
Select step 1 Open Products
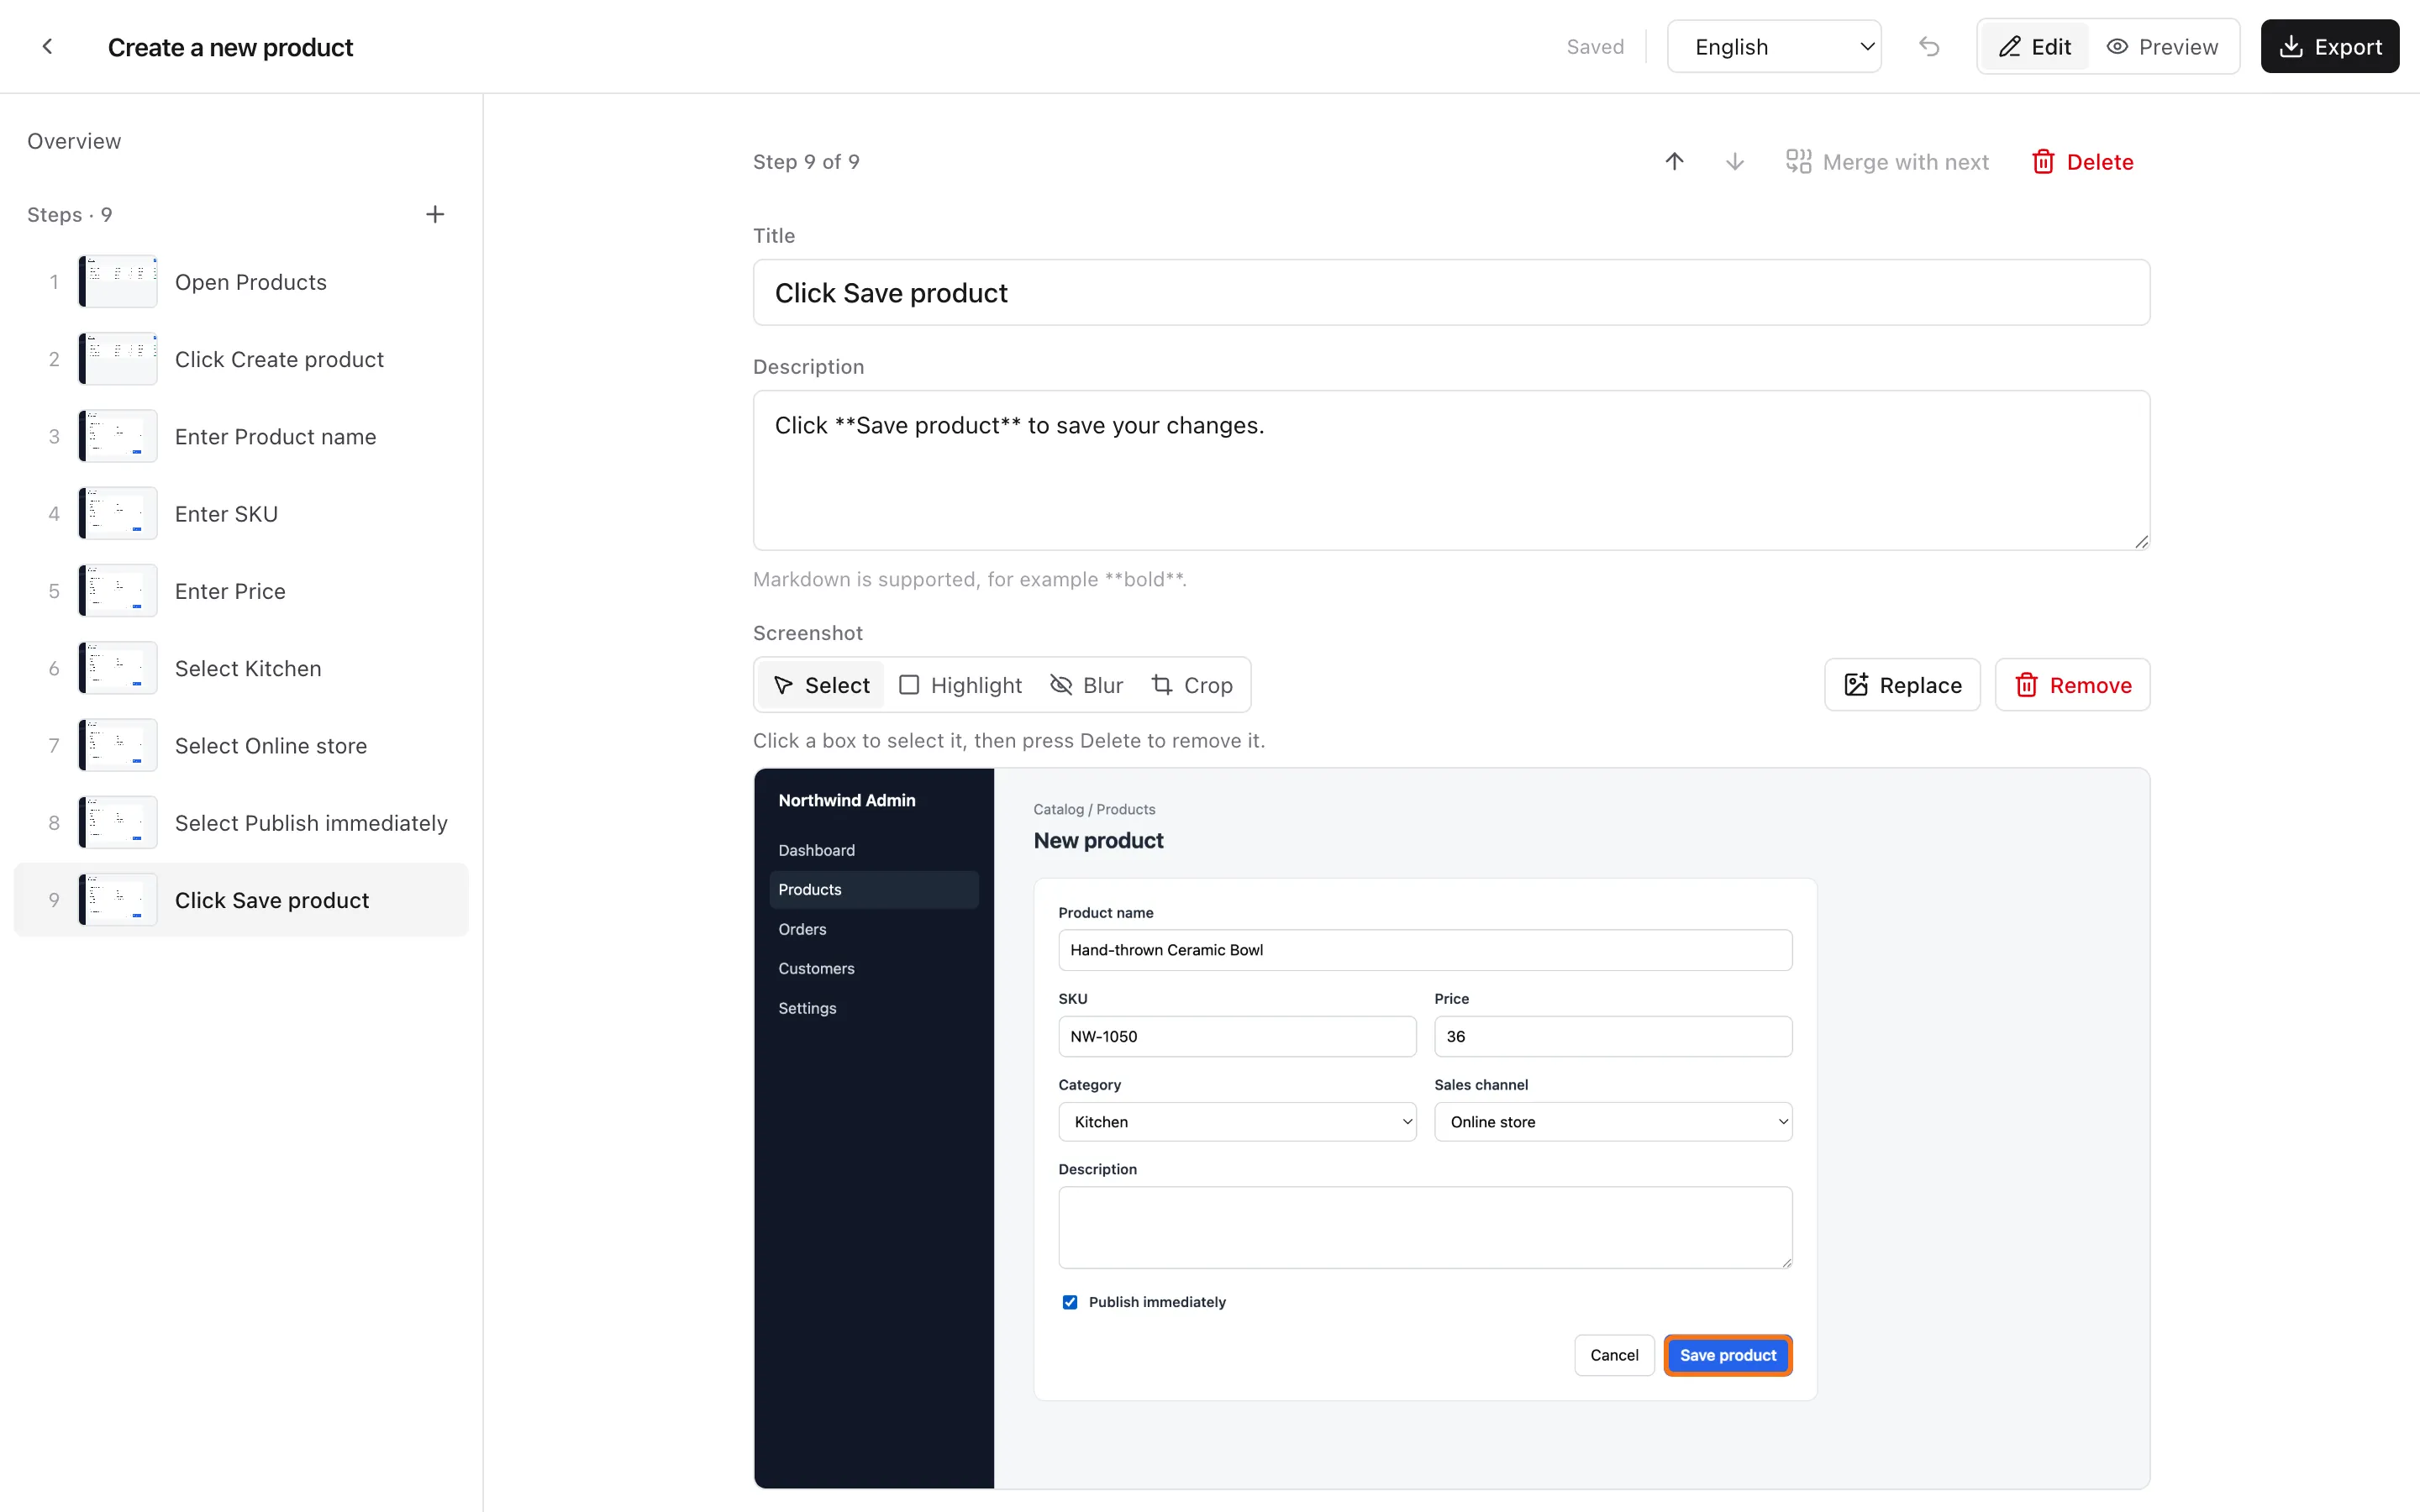tap(241, 282)
